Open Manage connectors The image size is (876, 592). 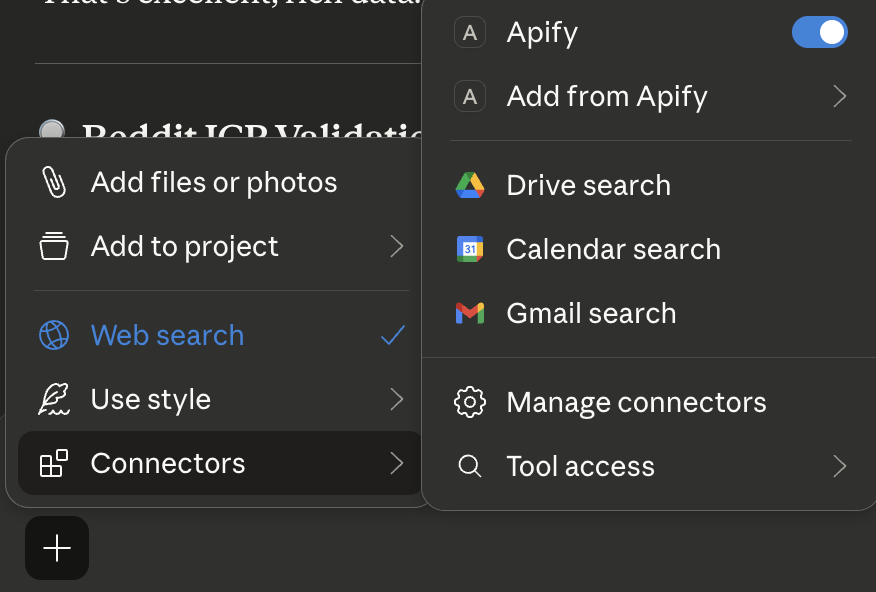651,402
